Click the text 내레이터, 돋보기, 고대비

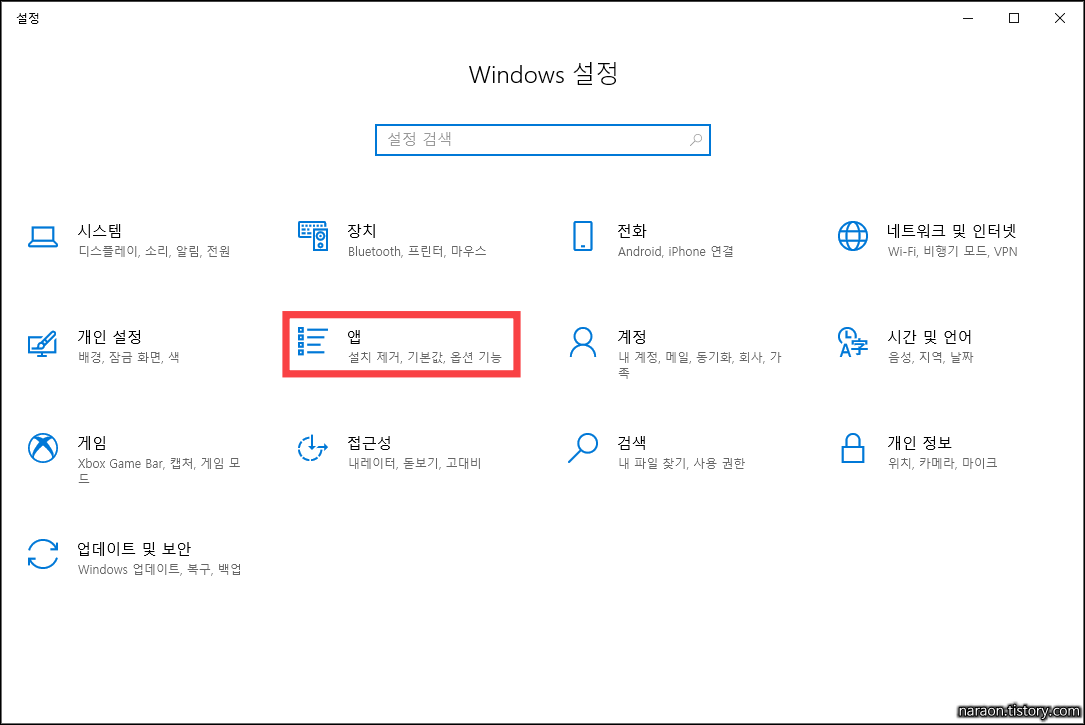[414, 463]
